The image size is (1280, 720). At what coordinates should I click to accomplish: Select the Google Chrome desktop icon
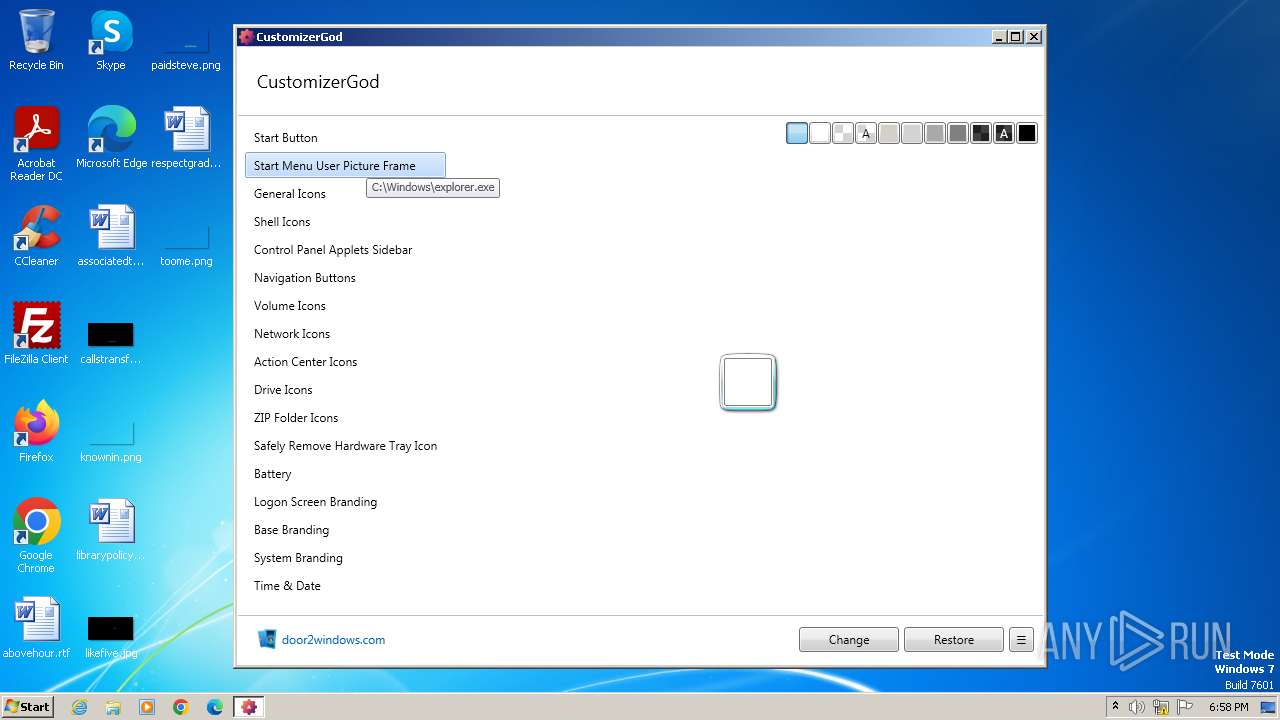pyautogui.click(x=36, y=536)
